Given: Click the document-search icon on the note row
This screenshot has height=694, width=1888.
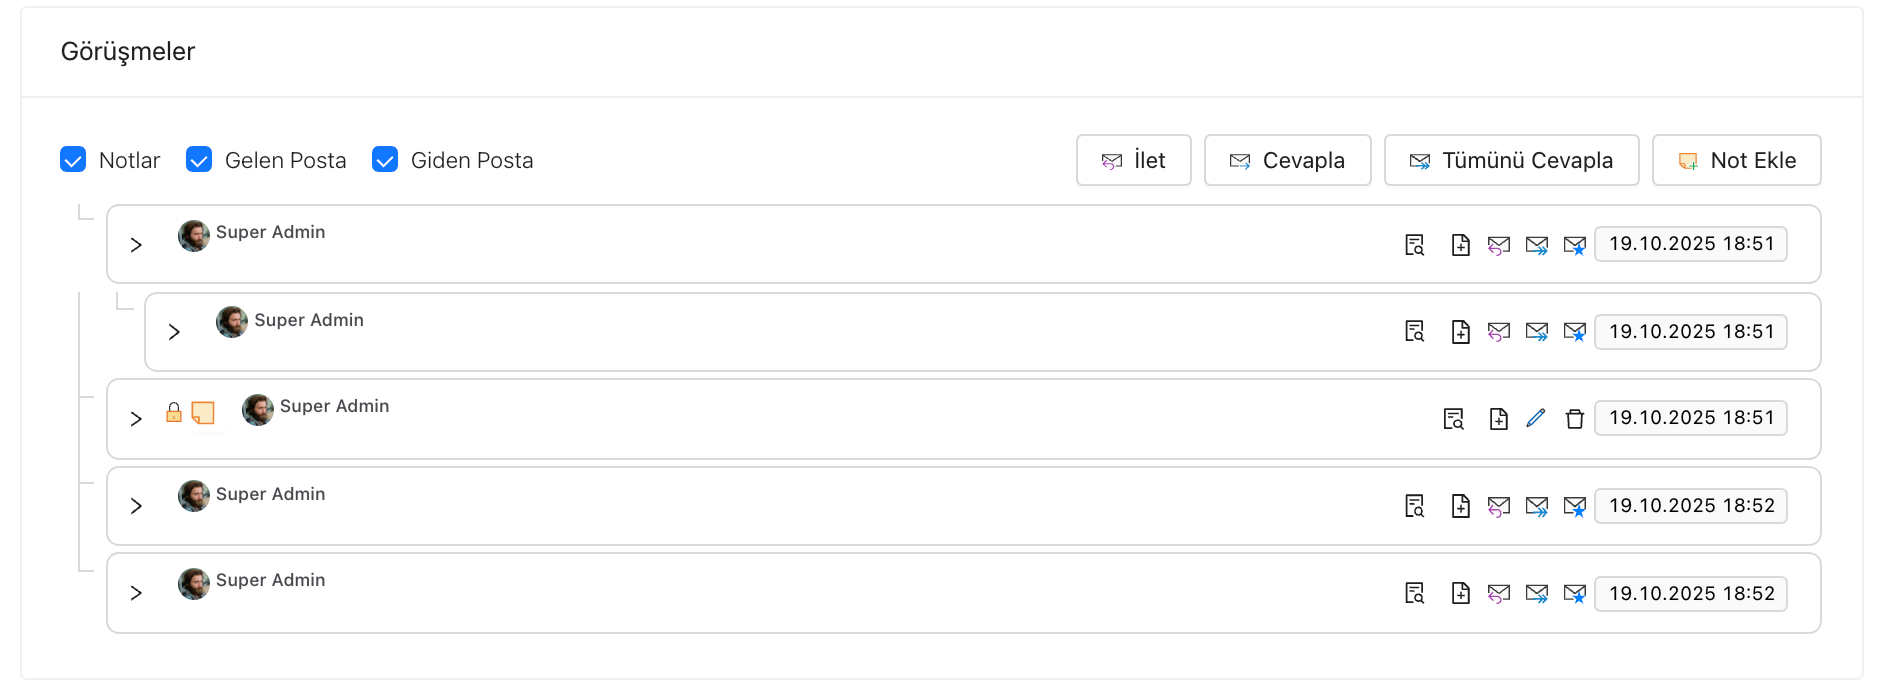Looking at the screenshot, I should pyautogui.click(x=1453, y=419).
